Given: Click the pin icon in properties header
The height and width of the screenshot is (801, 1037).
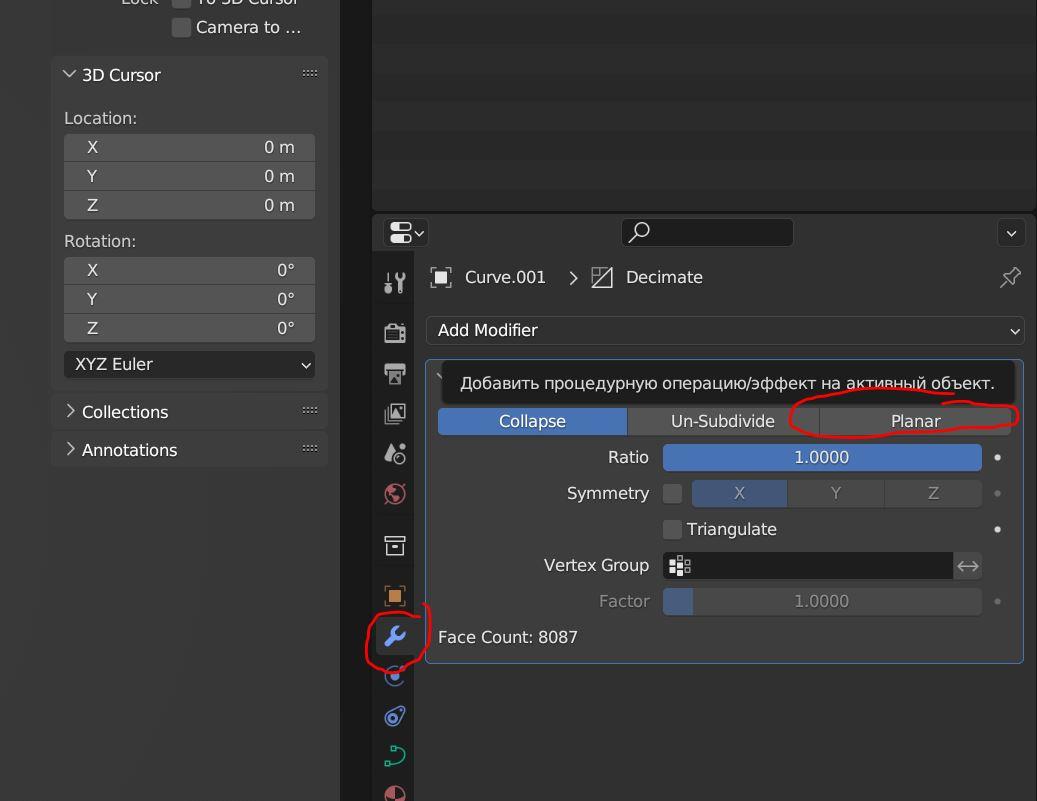Looking at the screenshot, I should [1010, 277].
